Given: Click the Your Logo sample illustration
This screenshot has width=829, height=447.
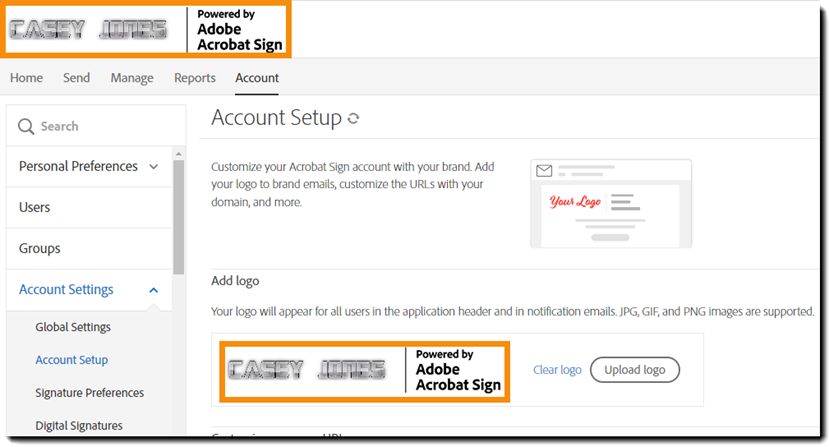Looking at the screenshot, I should pos(575,202).
